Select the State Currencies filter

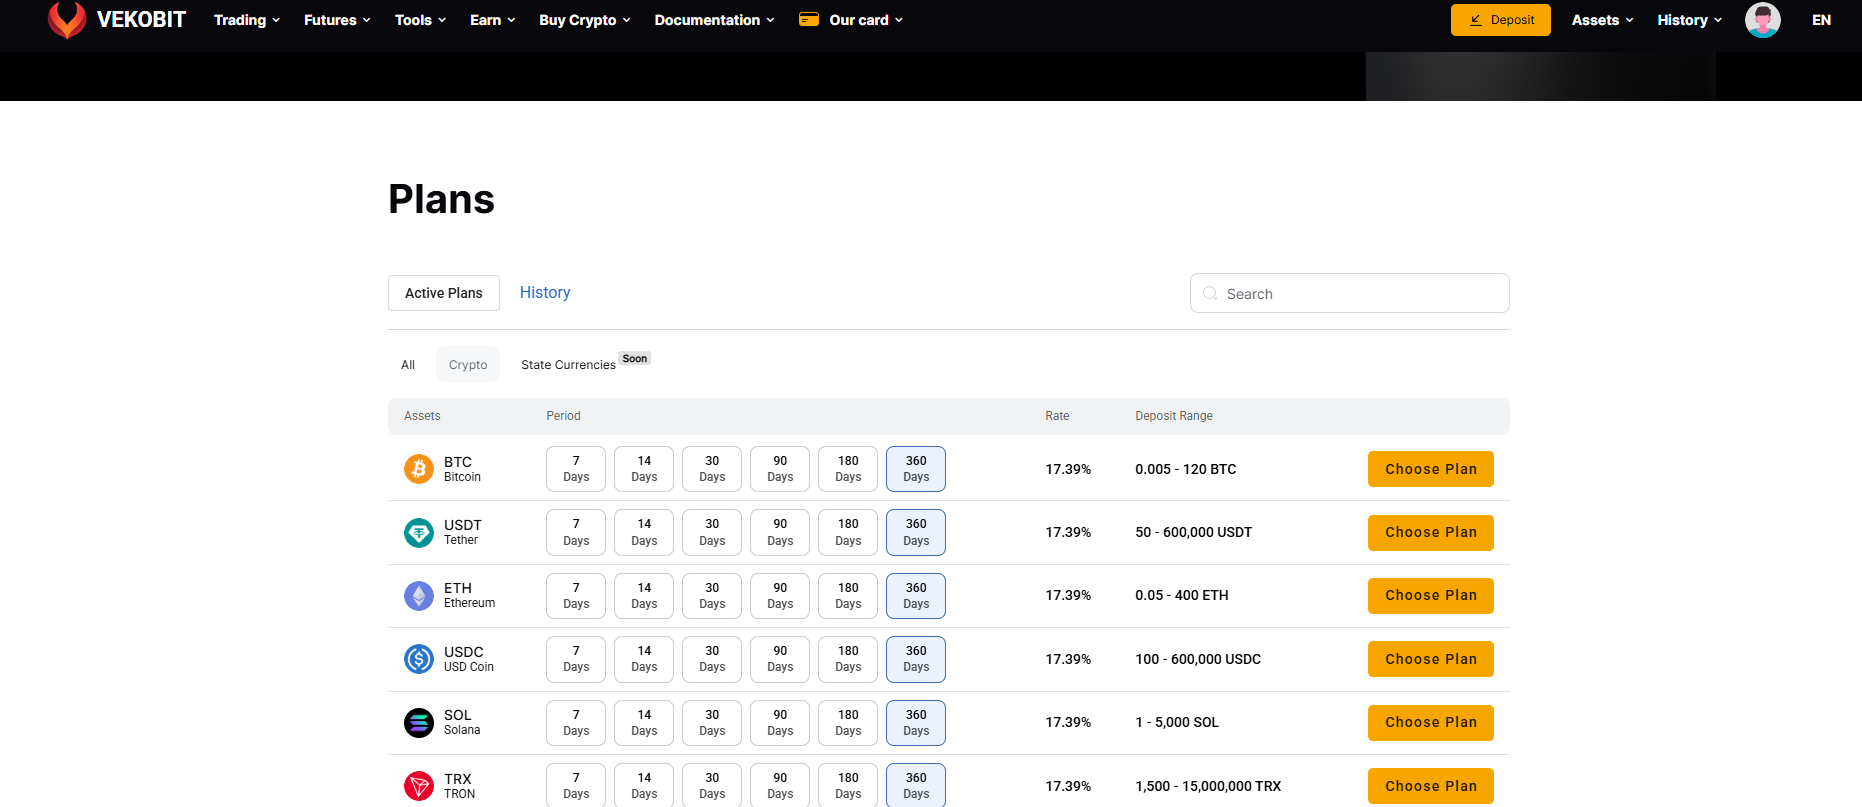pyautogui.click(x=568, y=365)
